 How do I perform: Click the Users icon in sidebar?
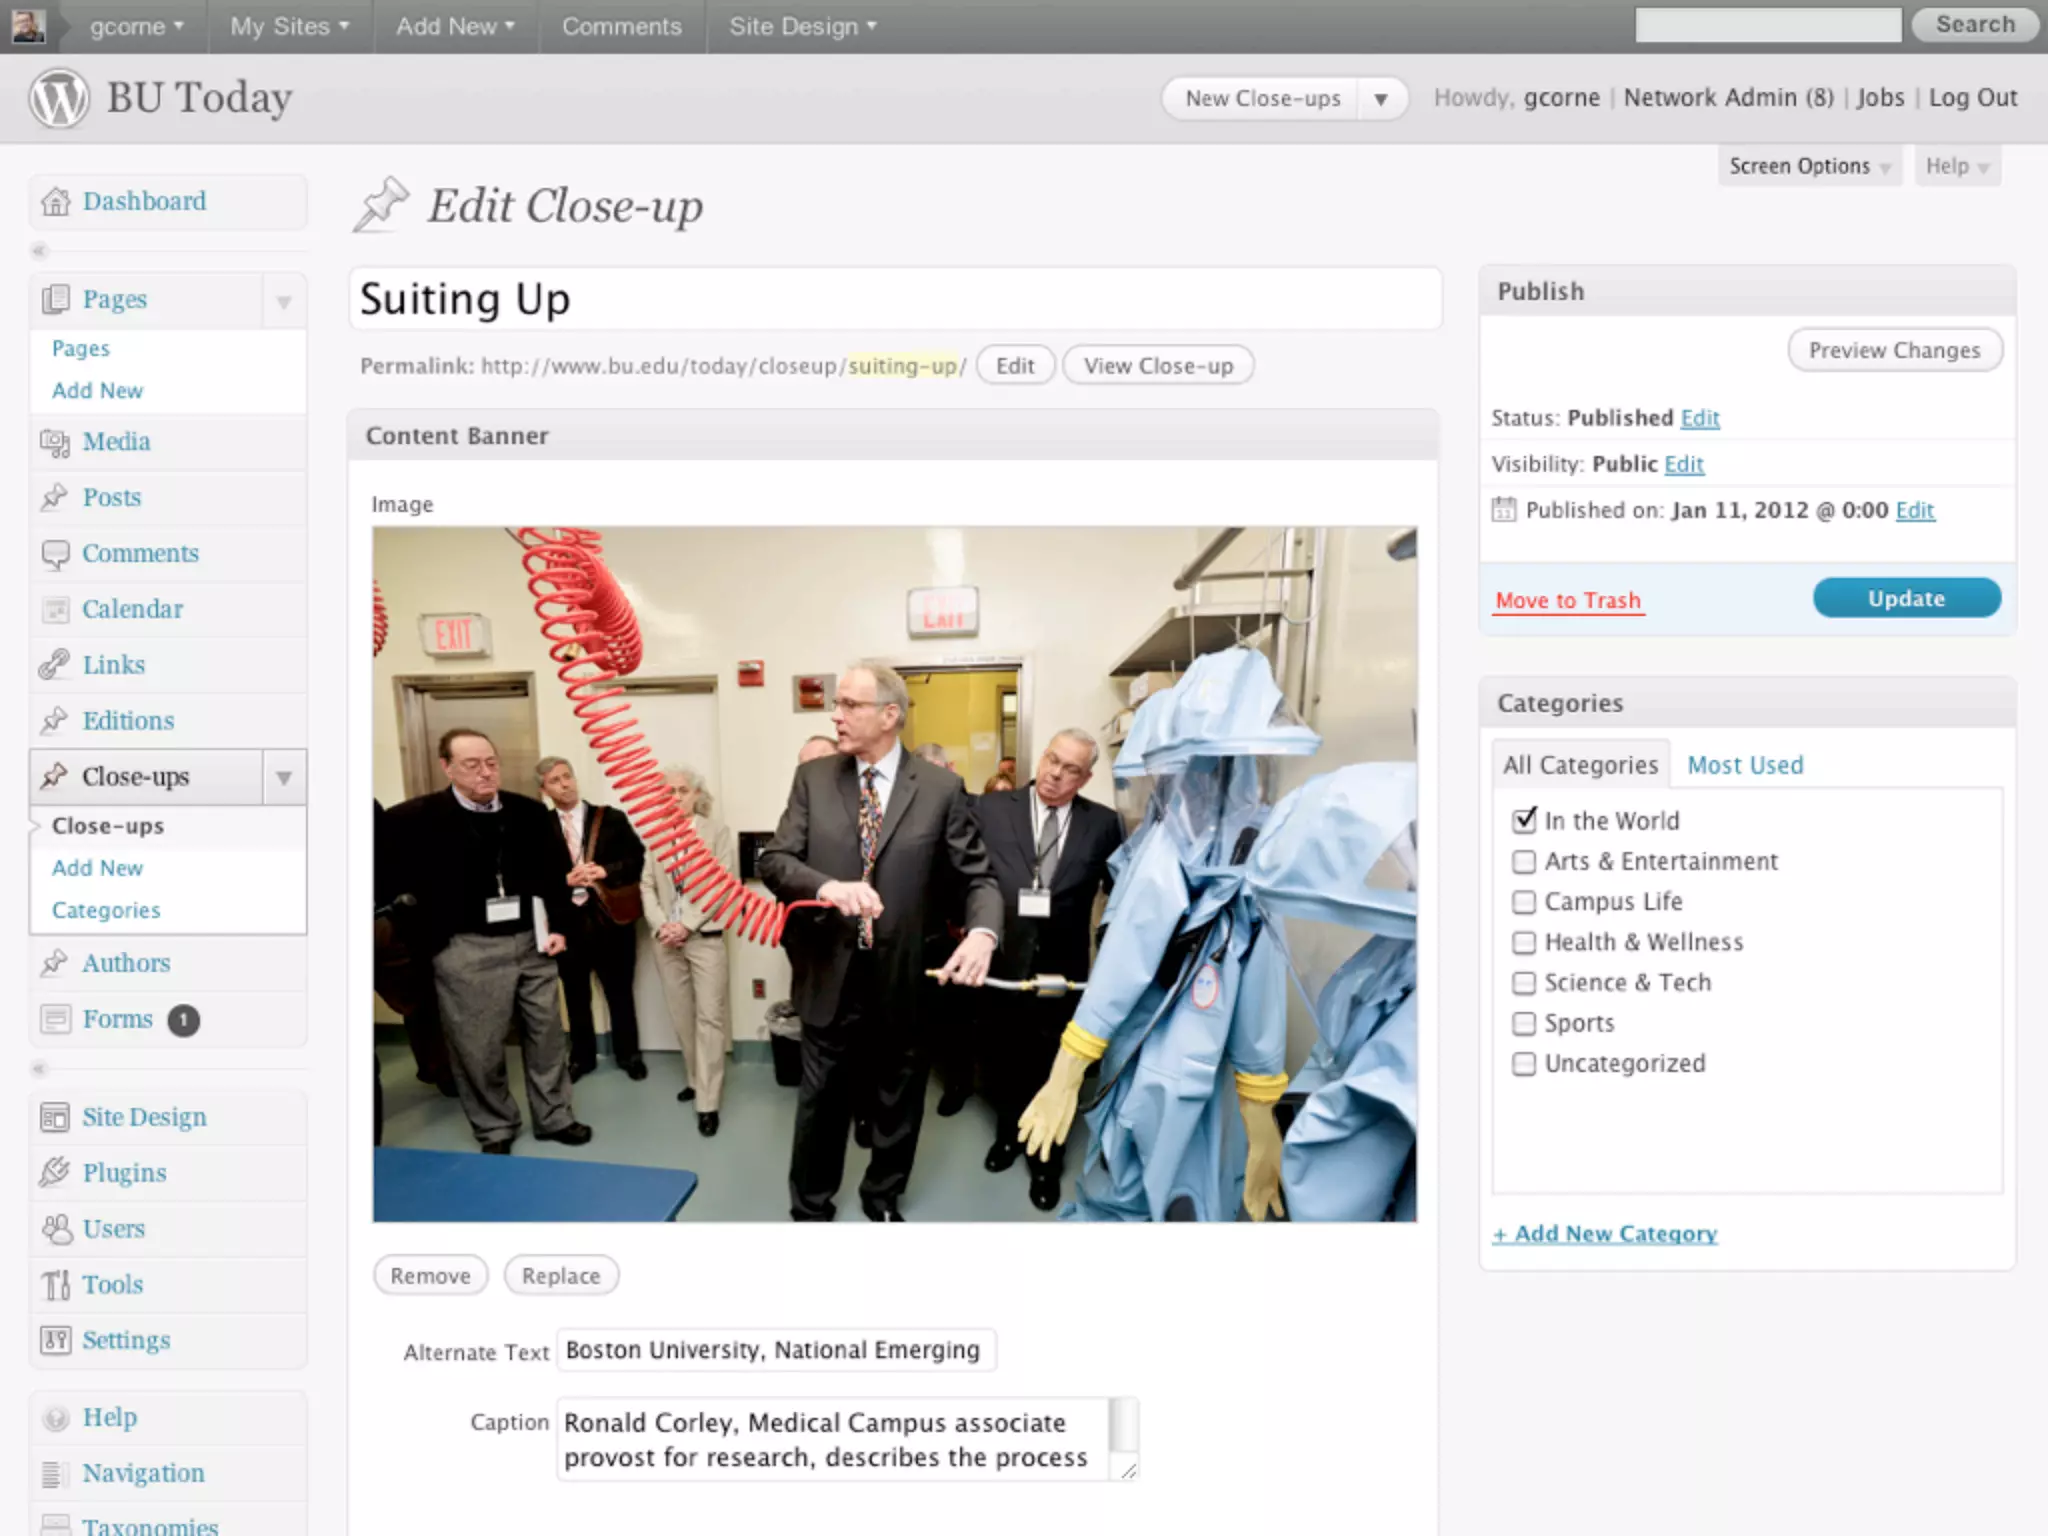click(56, 1229)
